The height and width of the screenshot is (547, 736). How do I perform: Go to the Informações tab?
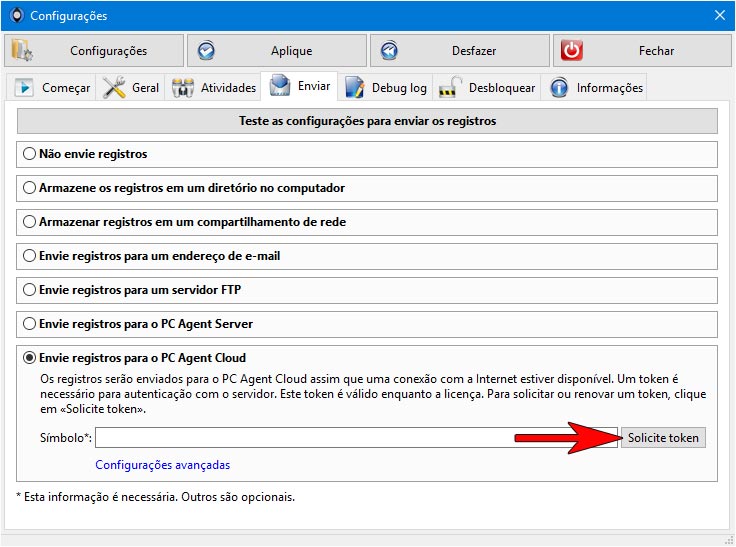tap(594, 87)
